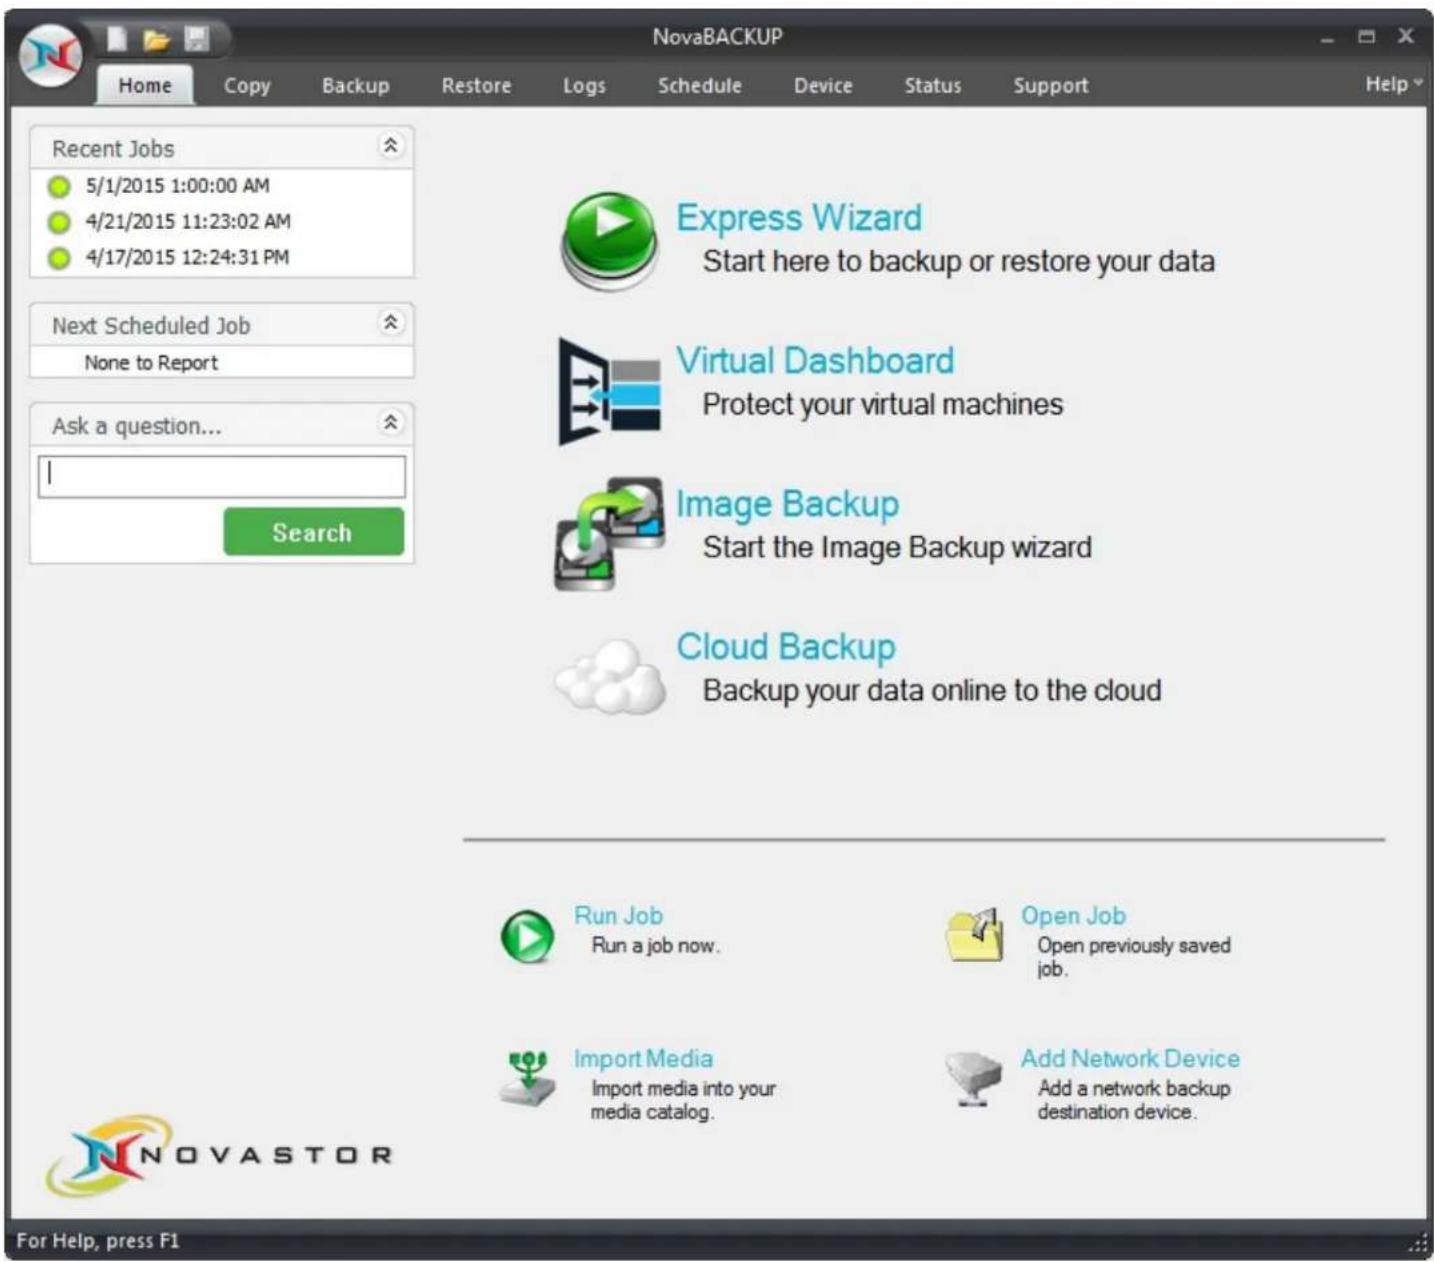This screenshot has width=1434, height=1262.
Task: Open the Device tab
Action: (823, 86)
